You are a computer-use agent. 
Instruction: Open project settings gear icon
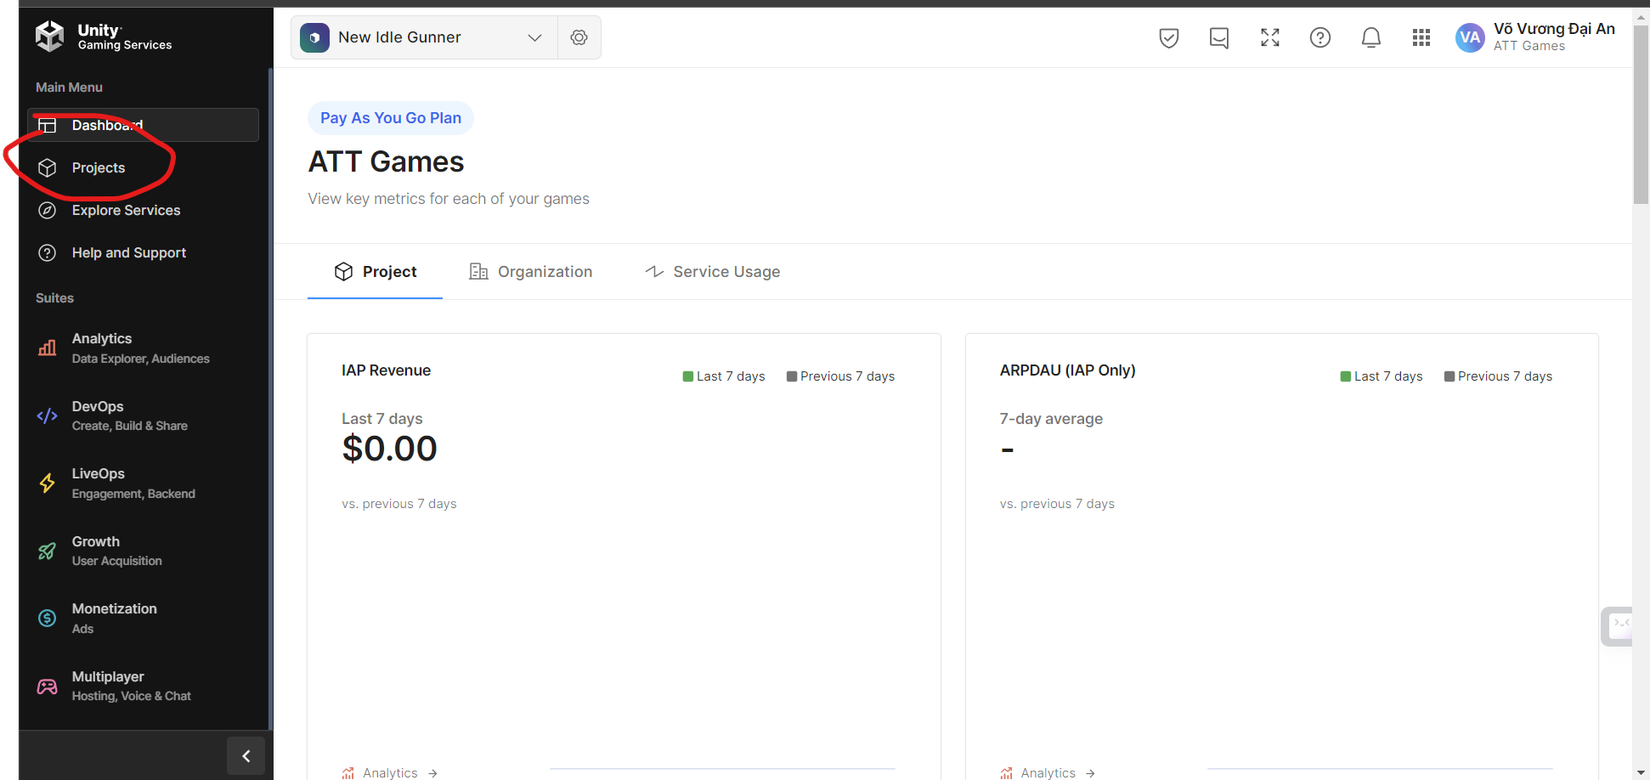pyautogui.click(x=579, y=37)
